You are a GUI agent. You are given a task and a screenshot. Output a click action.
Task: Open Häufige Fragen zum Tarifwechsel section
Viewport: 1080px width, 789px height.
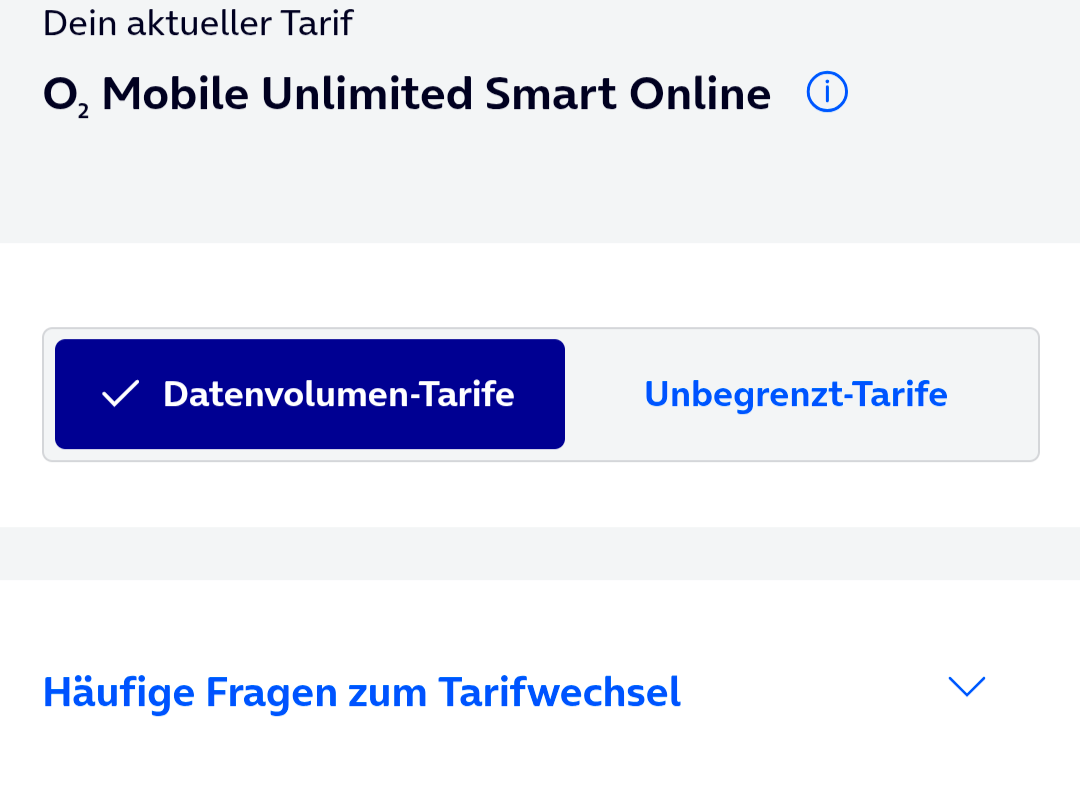tap(514, 692)
